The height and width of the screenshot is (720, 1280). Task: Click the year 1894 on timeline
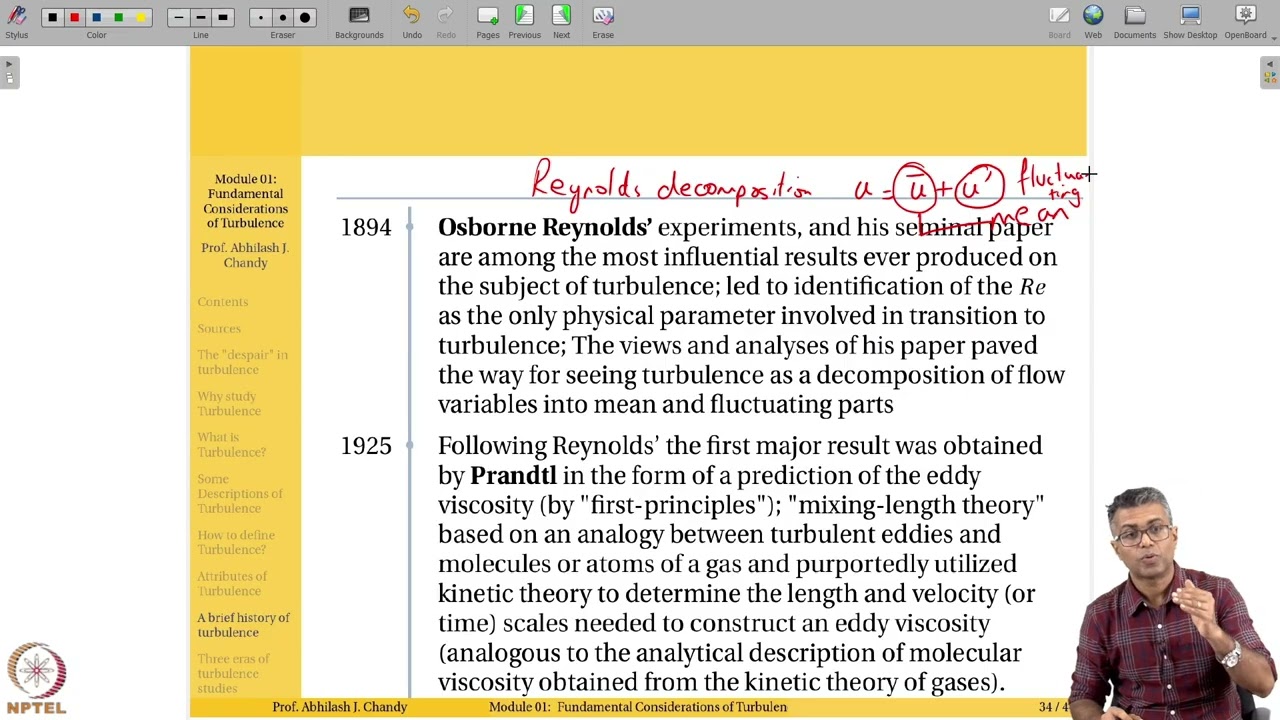click(x=366, y=228)
